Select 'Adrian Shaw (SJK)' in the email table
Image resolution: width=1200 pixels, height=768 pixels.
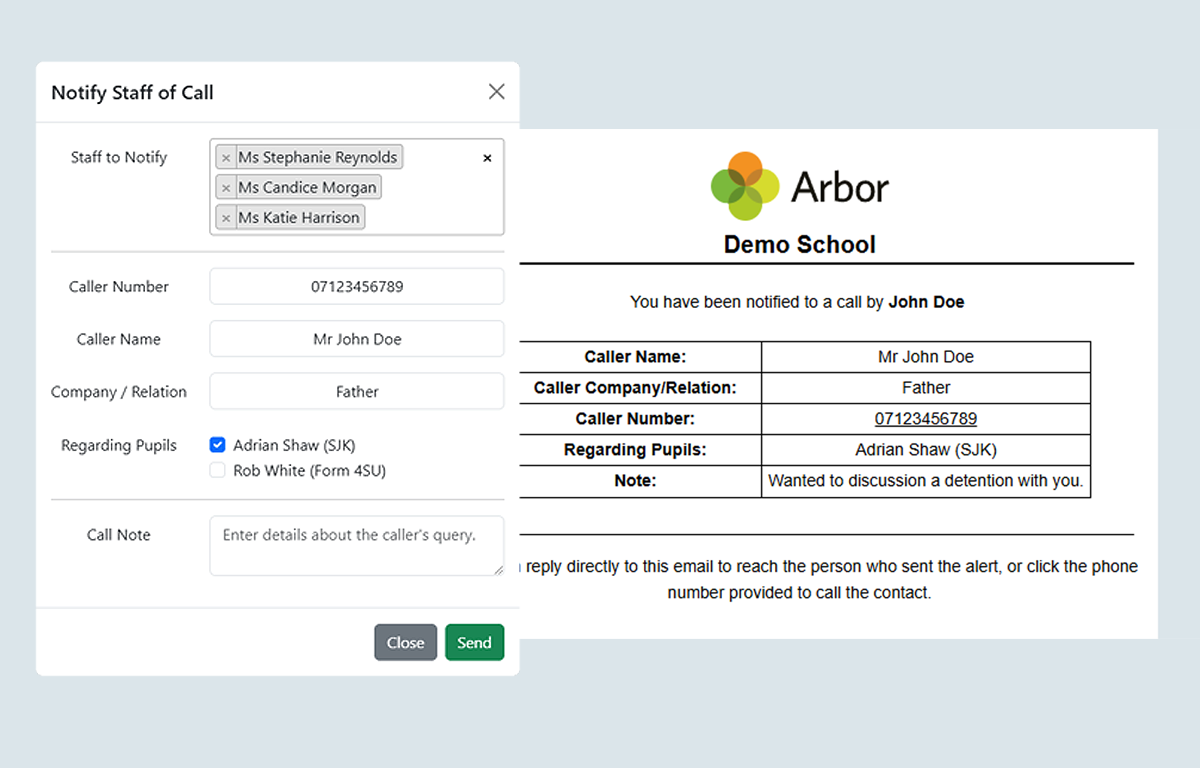tap(926, 450)
